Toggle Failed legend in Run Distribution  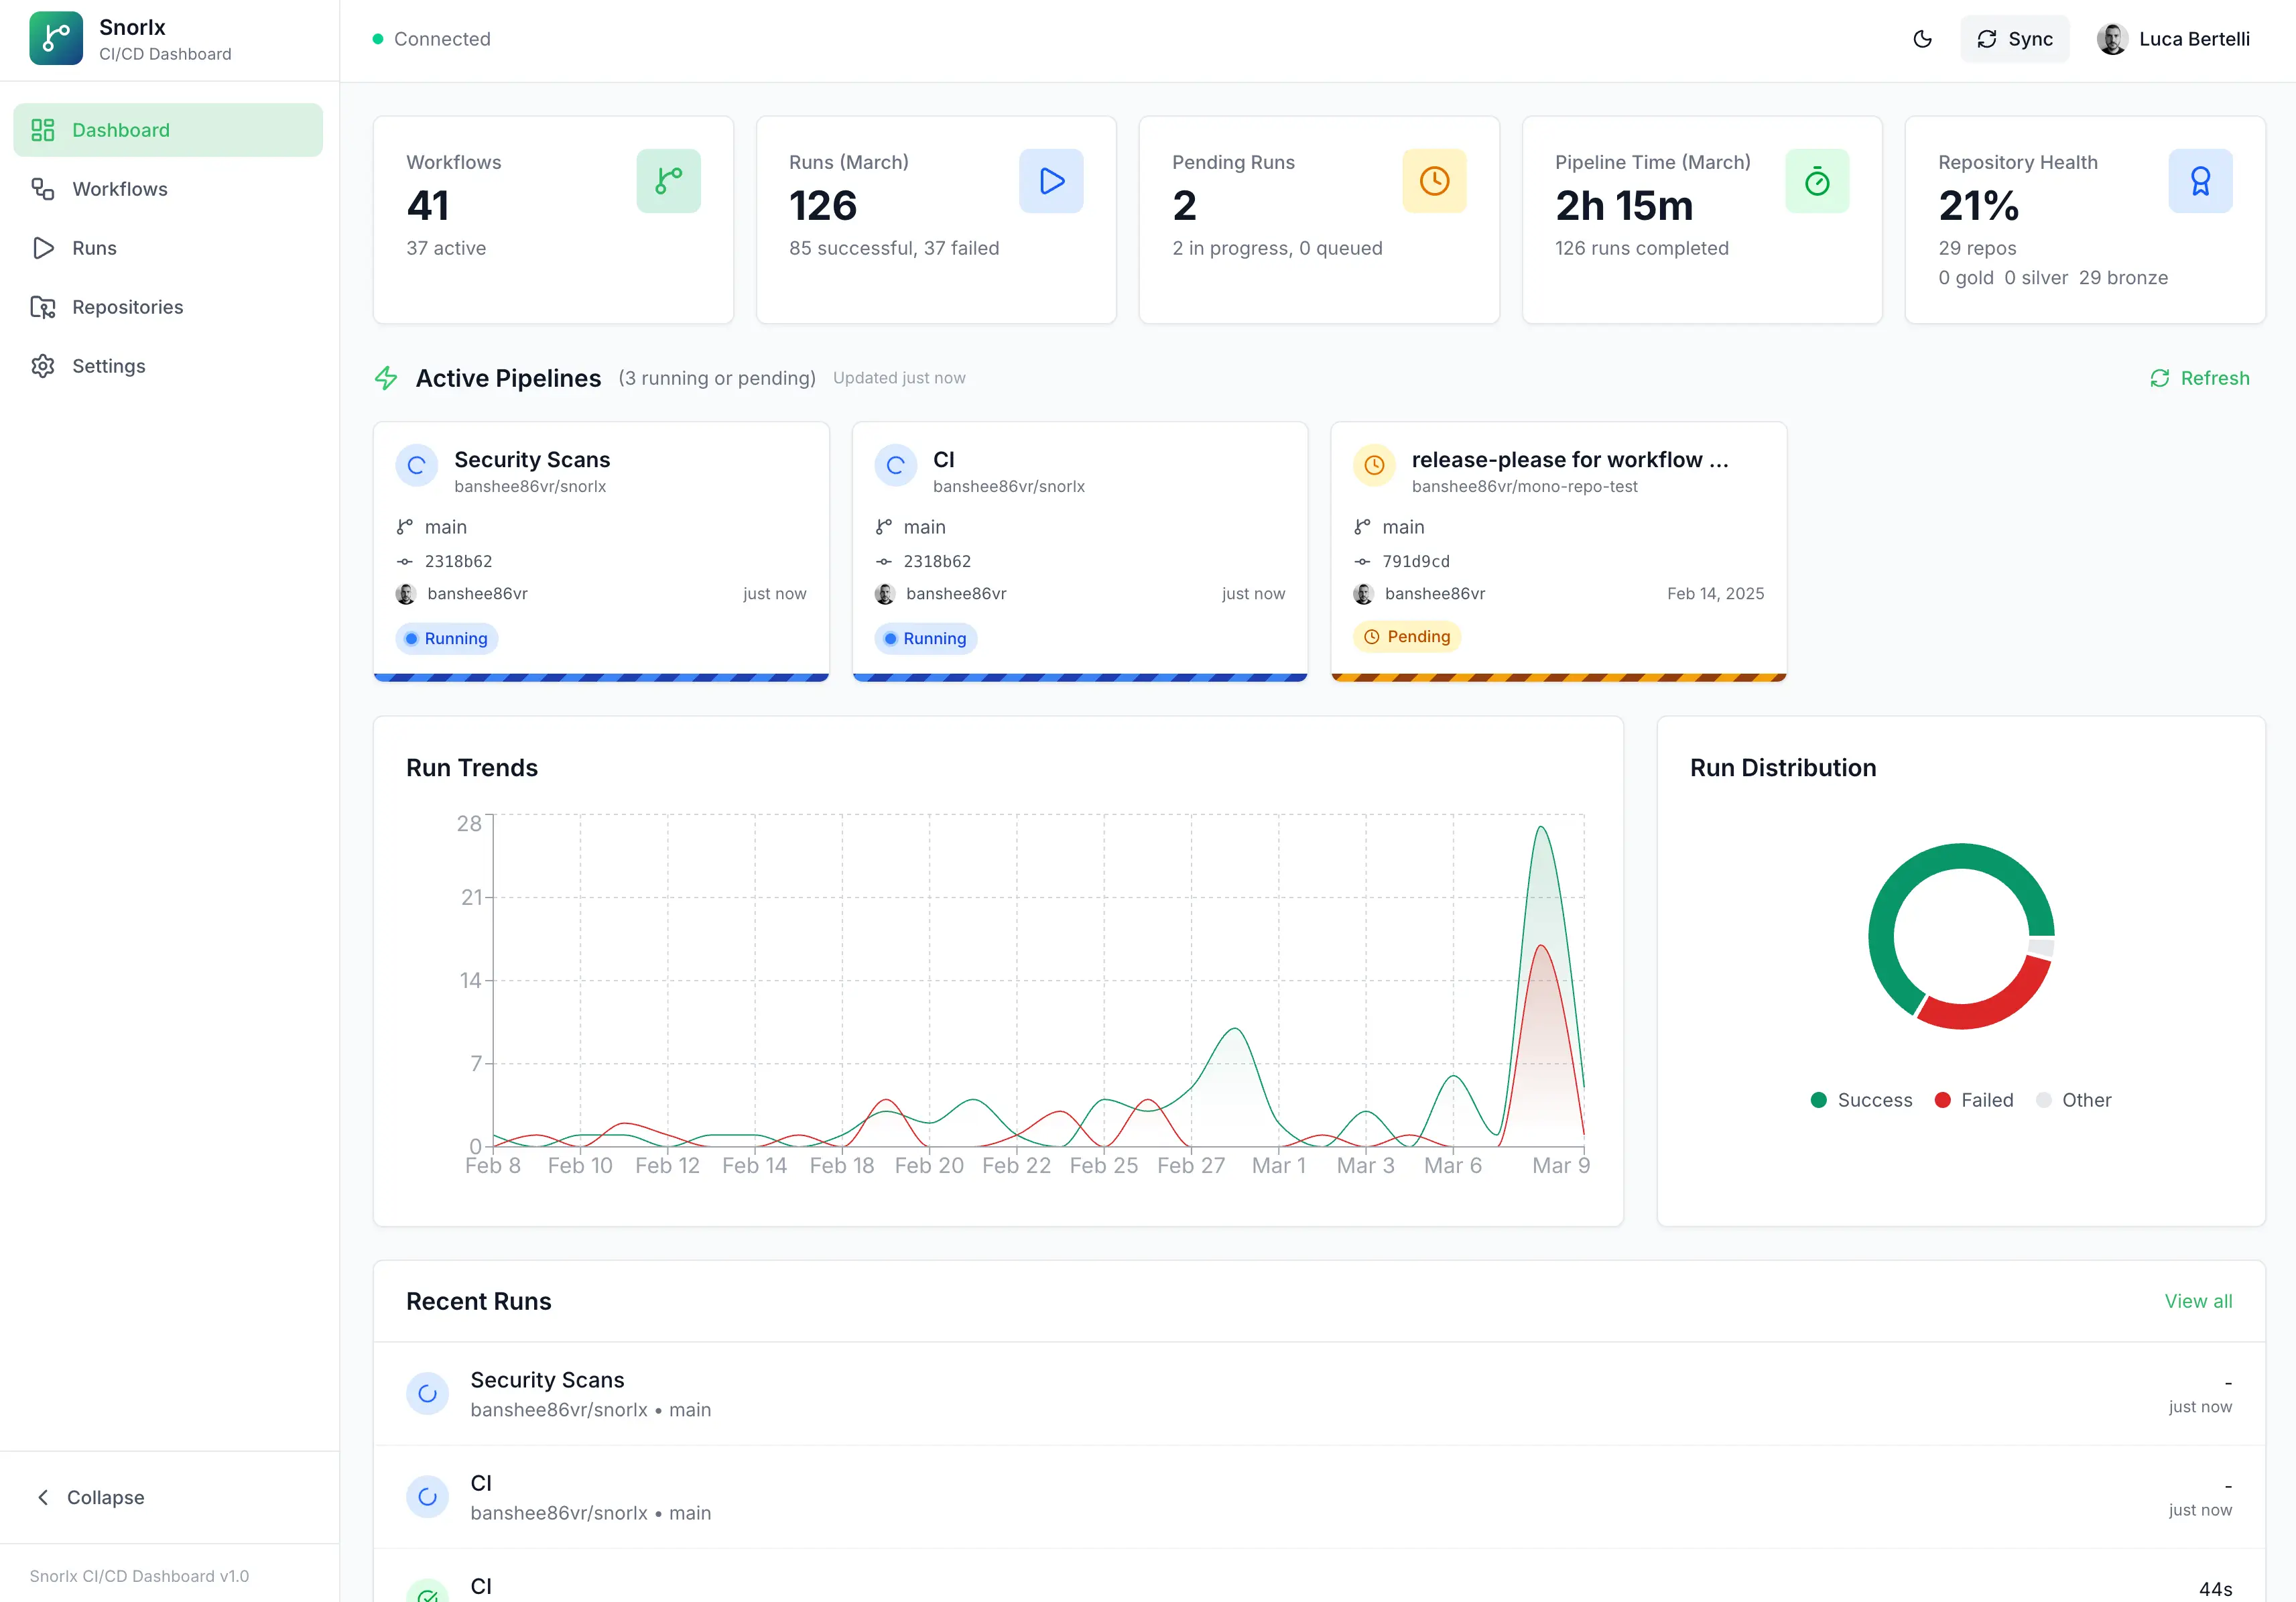pyautogui.click(x=1974, y=1100)
